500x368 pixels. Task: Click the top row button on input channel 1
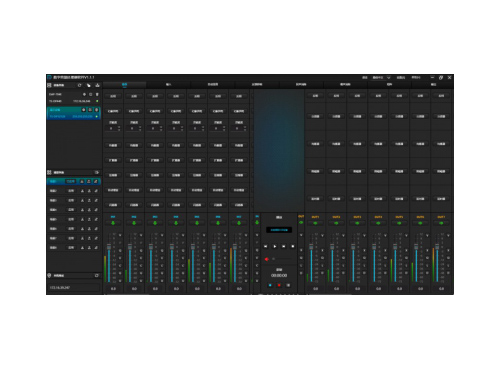(113, 96)
